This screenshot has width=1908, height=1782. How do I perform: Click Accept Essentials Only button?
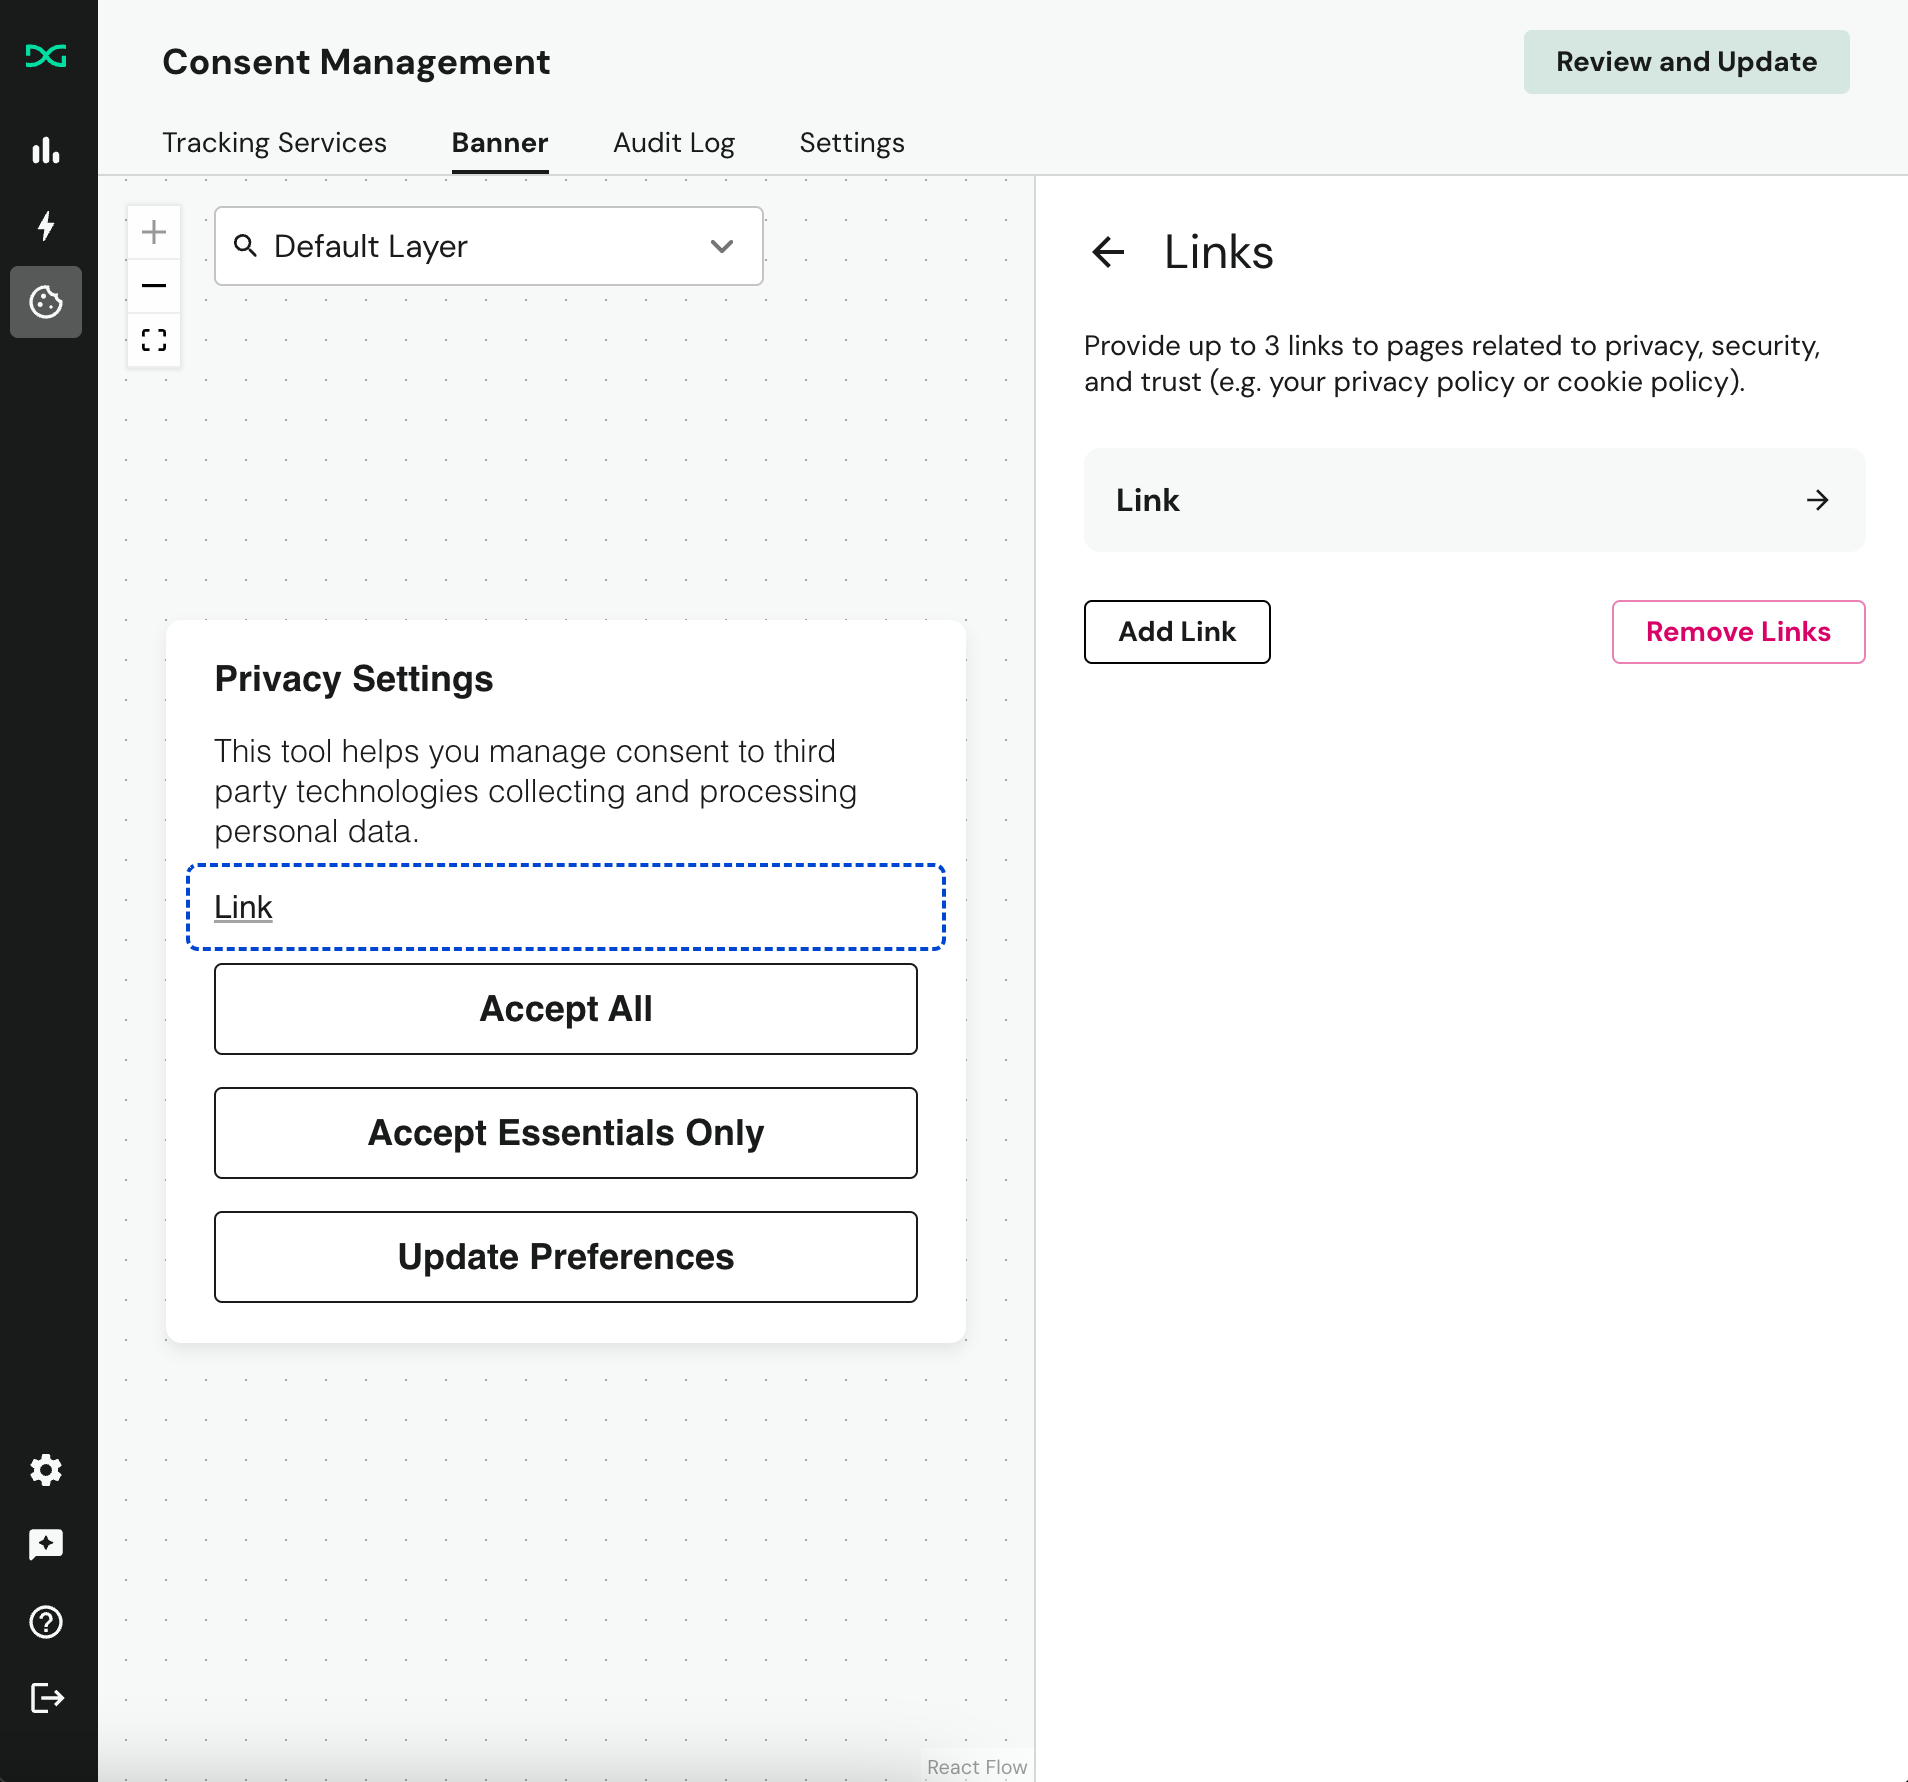click(566, 1133)
